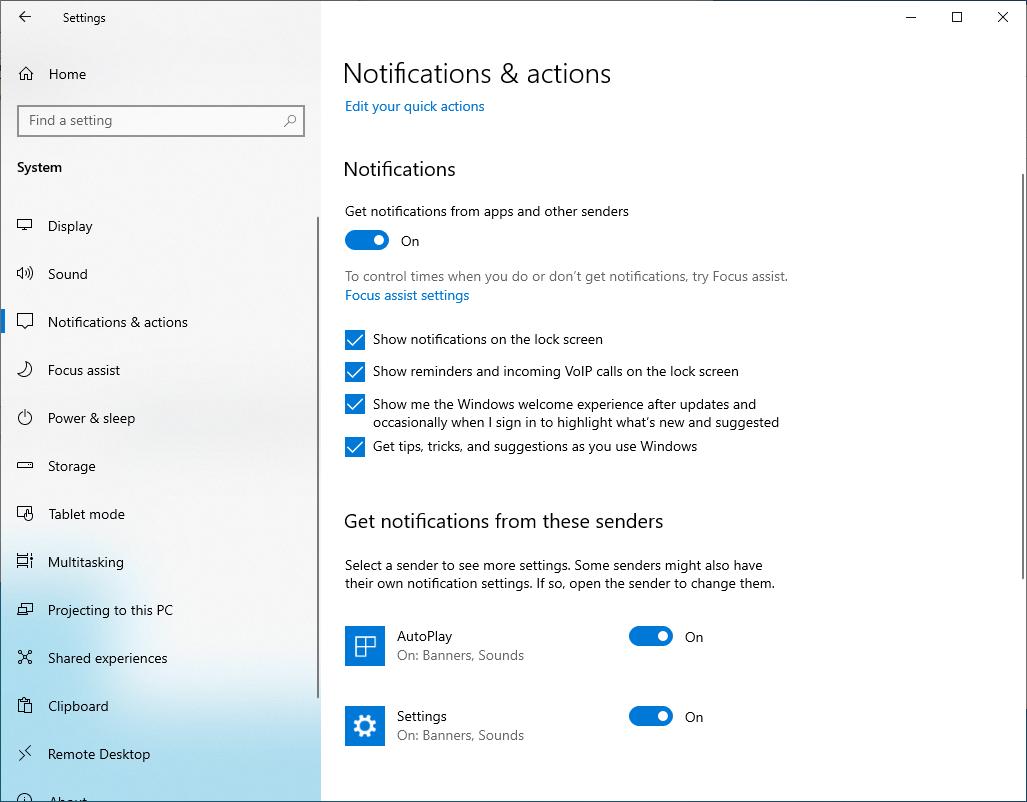Select the Multitasking icon

[x=24, y=562]
